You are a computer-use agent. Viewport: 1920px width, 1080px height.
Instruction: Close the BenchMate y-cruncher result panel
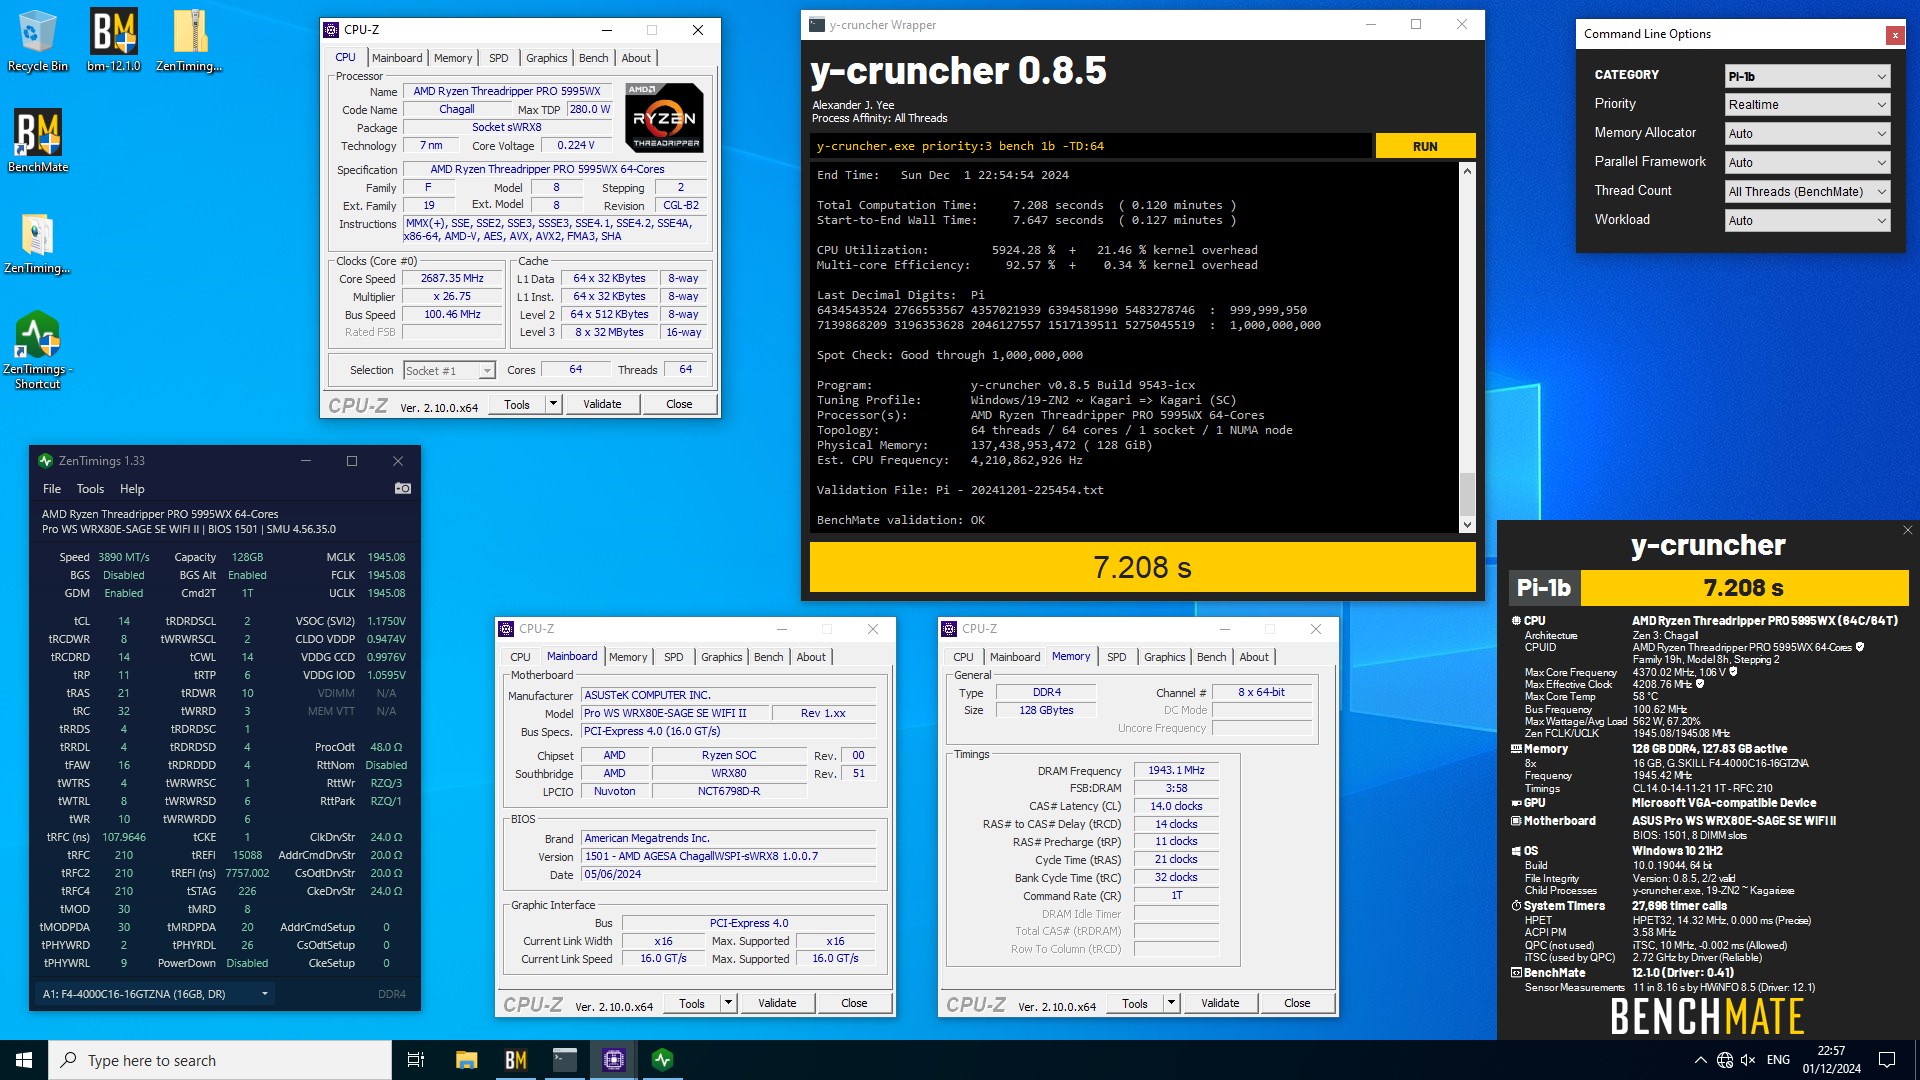[x=1907, y=530]
